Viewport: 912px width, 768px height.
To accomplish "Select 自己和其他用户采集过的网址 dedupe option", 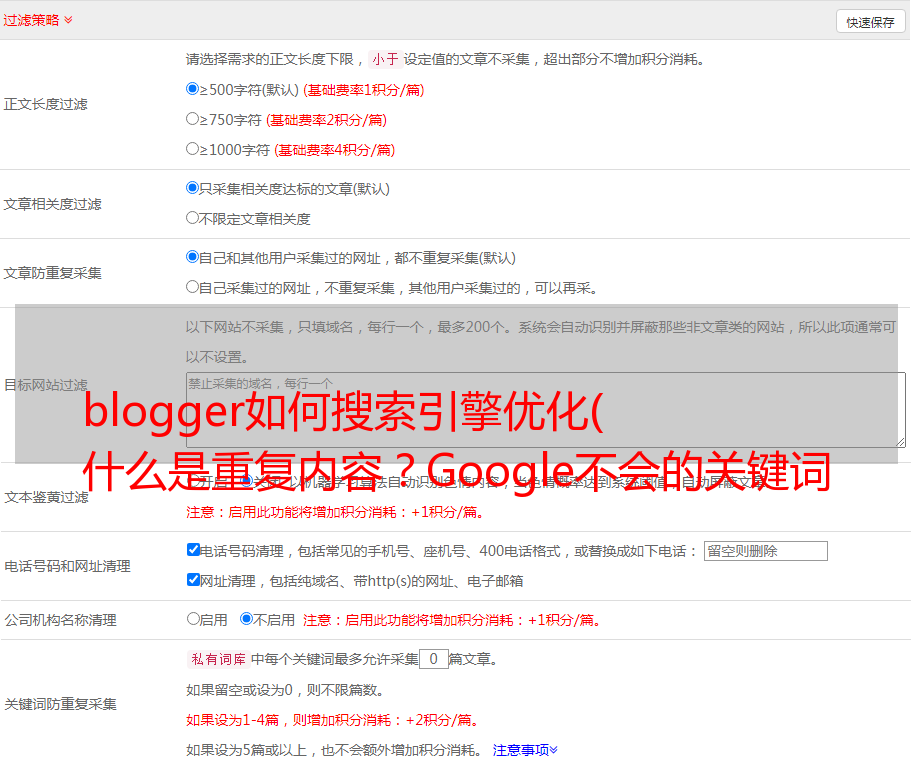I will [x=192, y=257].
